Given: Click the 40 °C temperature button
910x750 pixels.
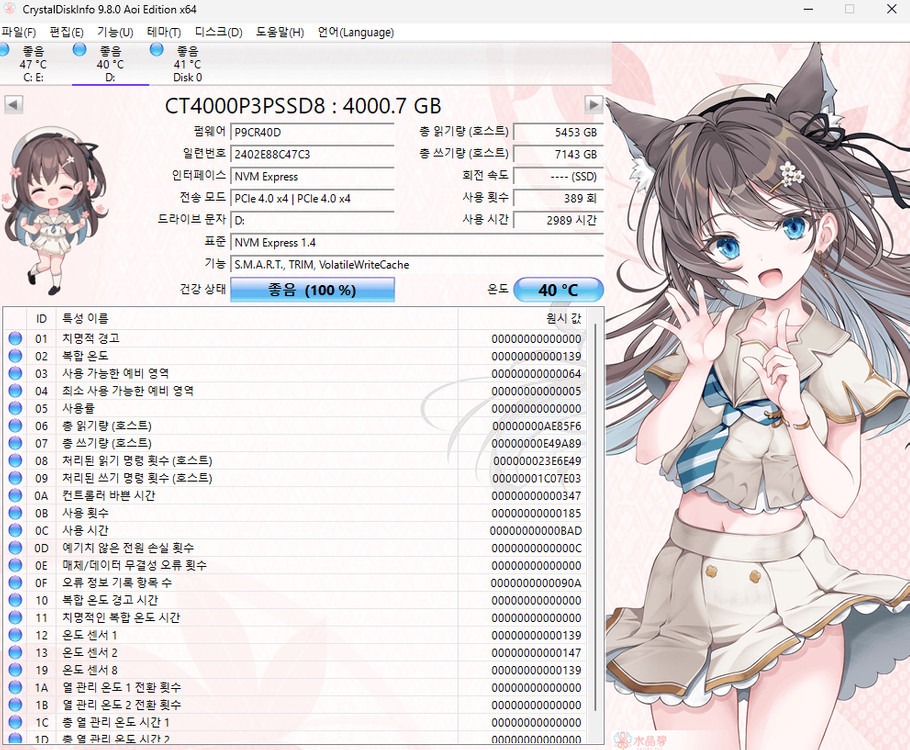Looking at the screenshot, I should click(x=558, y=289).
